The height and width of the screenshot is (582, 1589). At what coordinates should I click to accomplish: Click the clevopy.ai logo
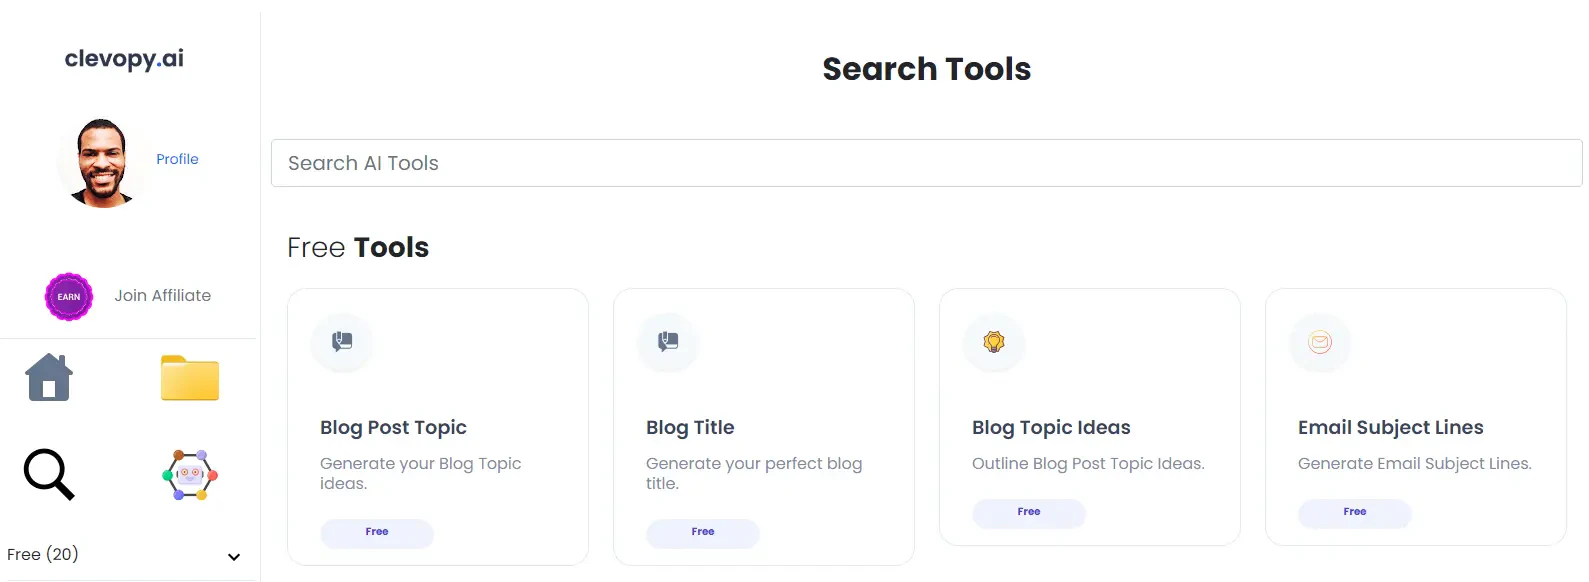[123, 58]
